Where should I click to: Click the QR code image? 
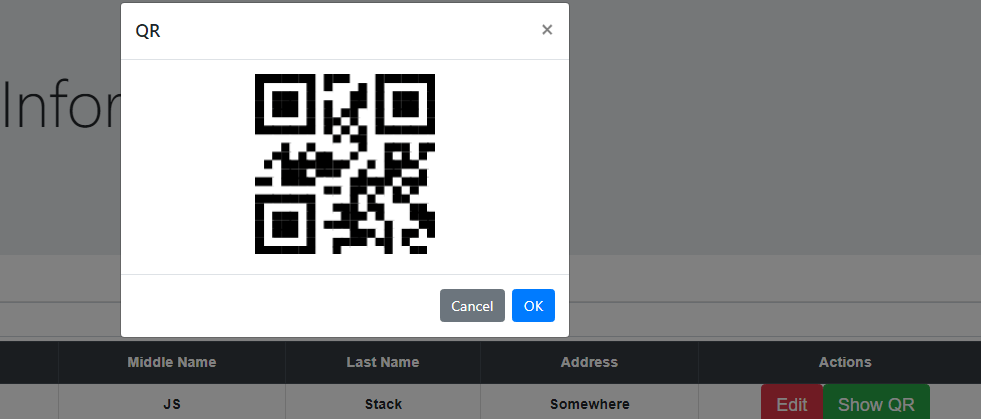pyautogui.click(x=345, y=164)
